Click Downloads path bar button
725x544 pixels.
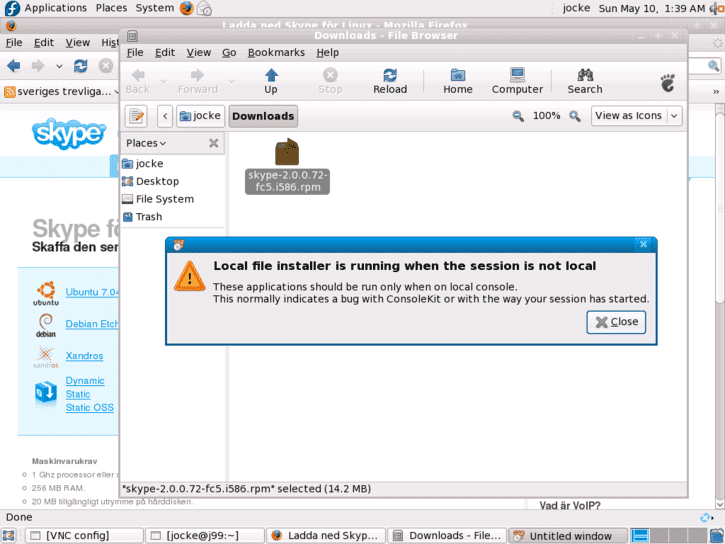[263, 116]
